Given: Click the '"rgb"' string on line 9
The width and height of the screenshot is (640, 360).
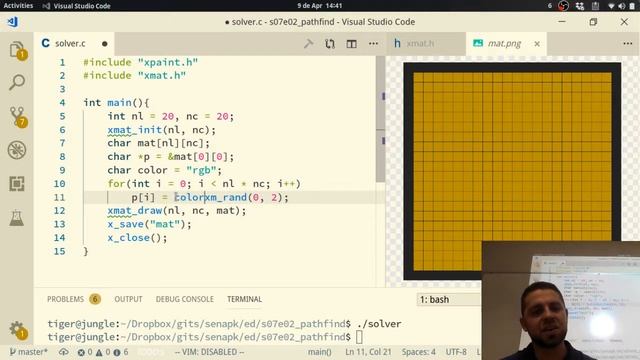Looking at the screenshot, I should 201,170.
